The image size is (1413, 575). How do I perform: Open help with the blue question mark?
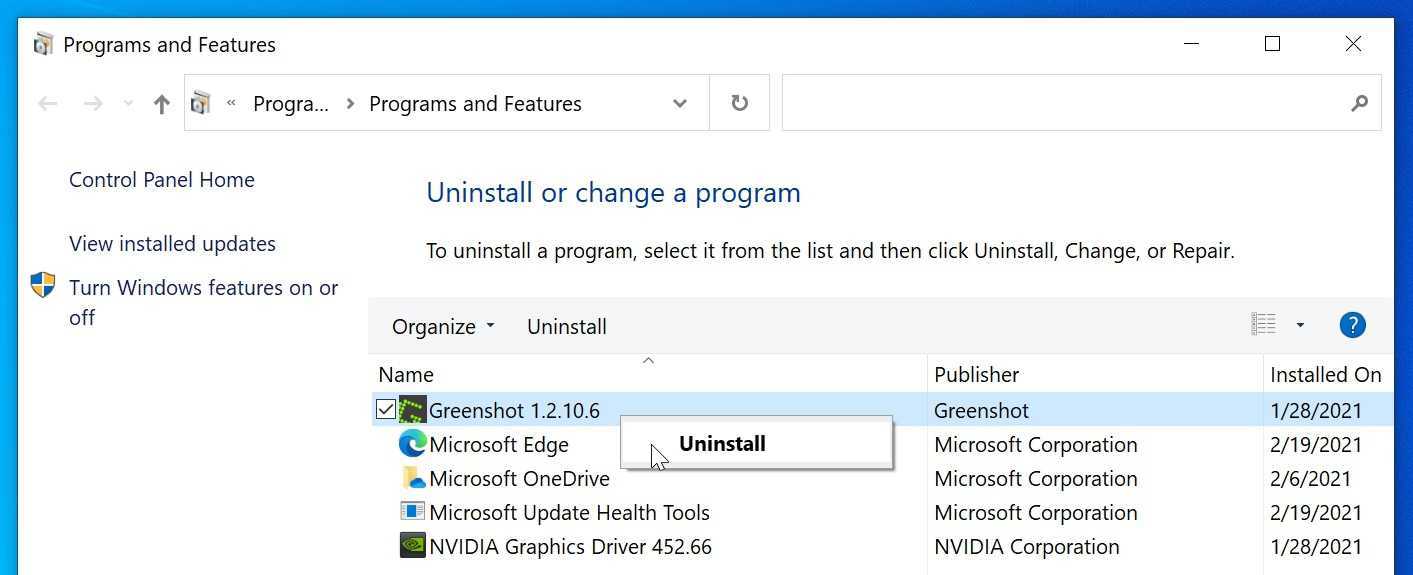click(1352, 325)
